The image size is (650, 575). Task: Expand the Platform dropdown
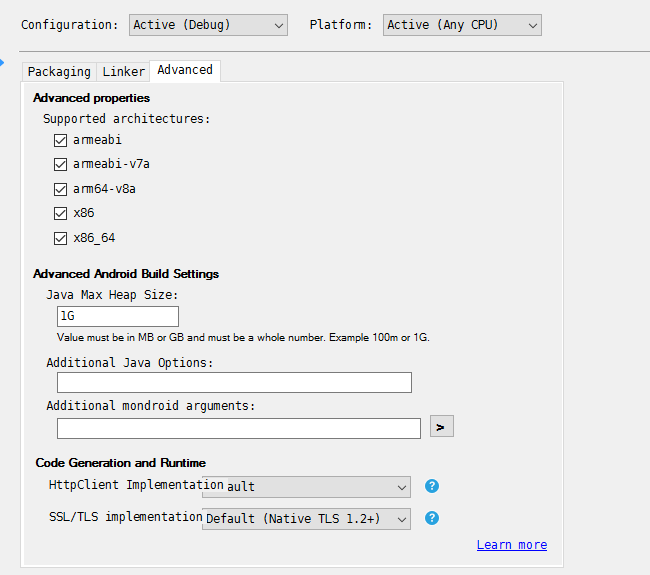click(x=462, y=25)
